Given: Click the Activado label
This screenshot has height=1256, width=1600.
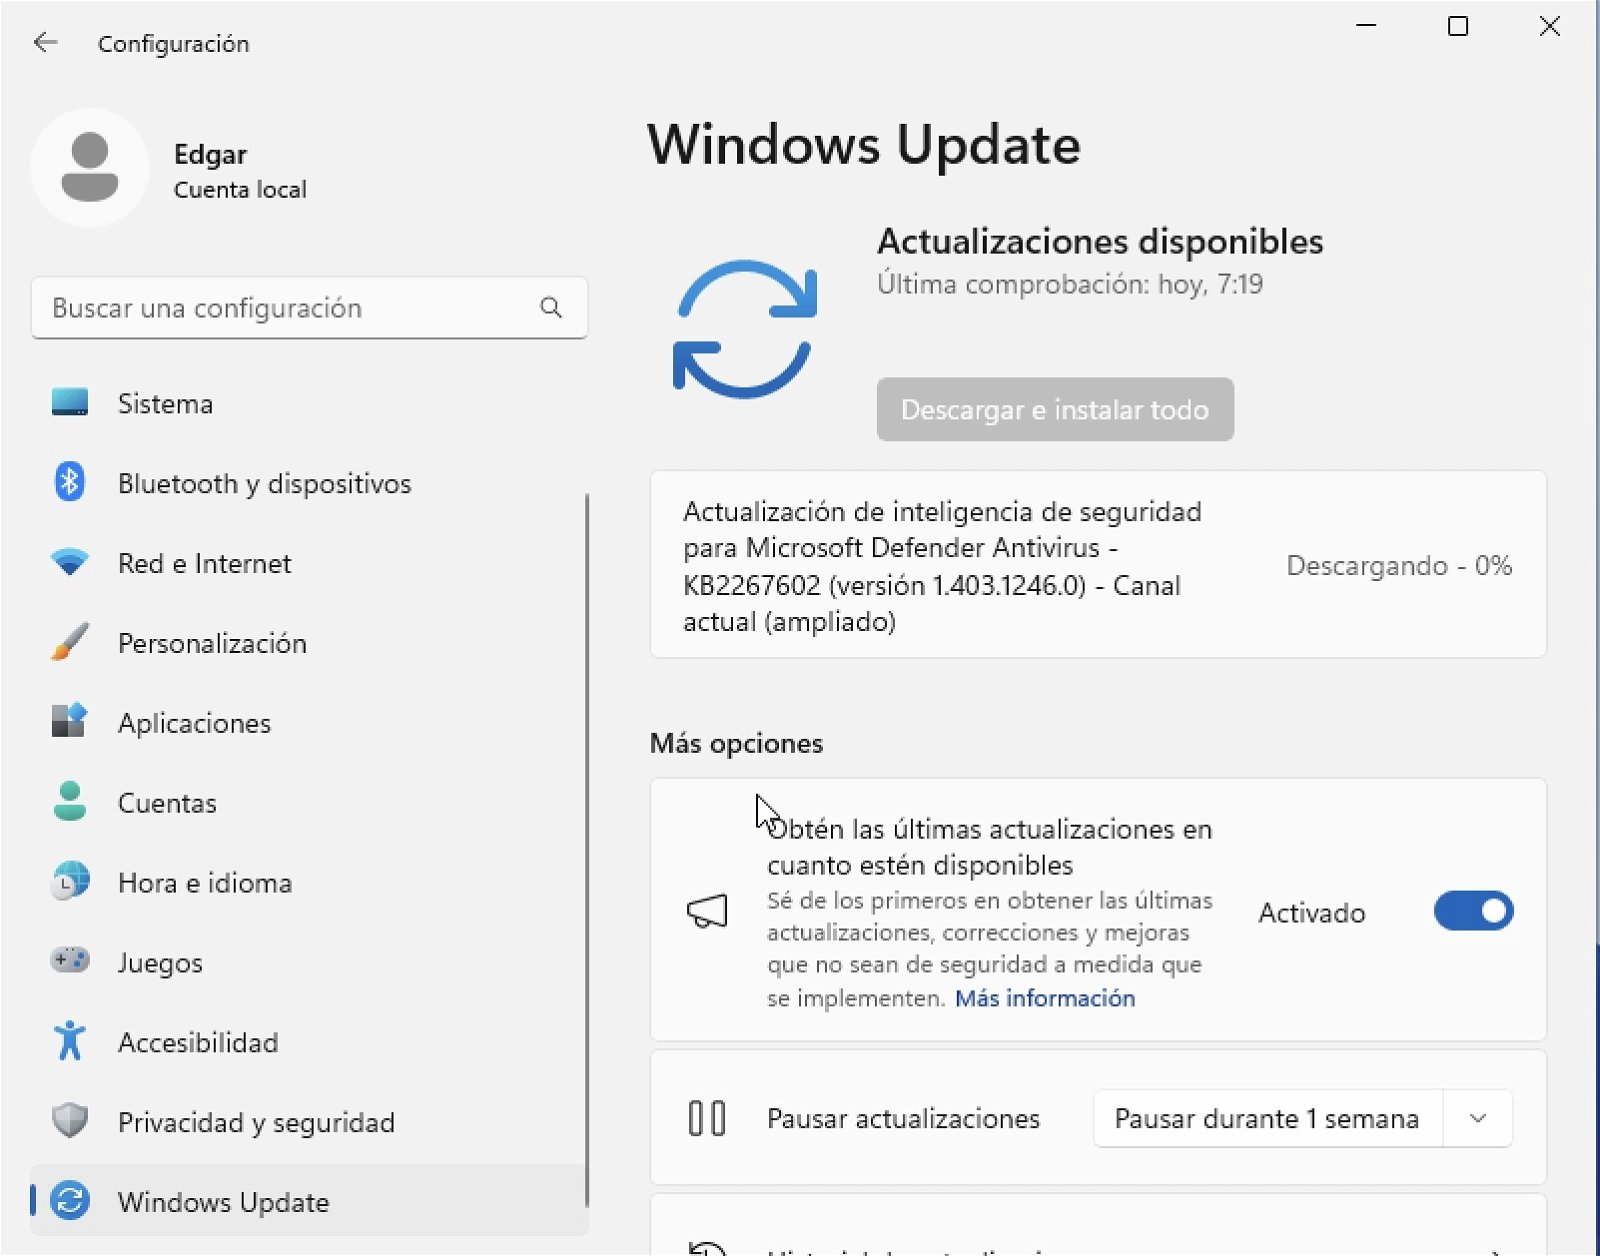Looking at the screenshot, I should [1311, 913].
